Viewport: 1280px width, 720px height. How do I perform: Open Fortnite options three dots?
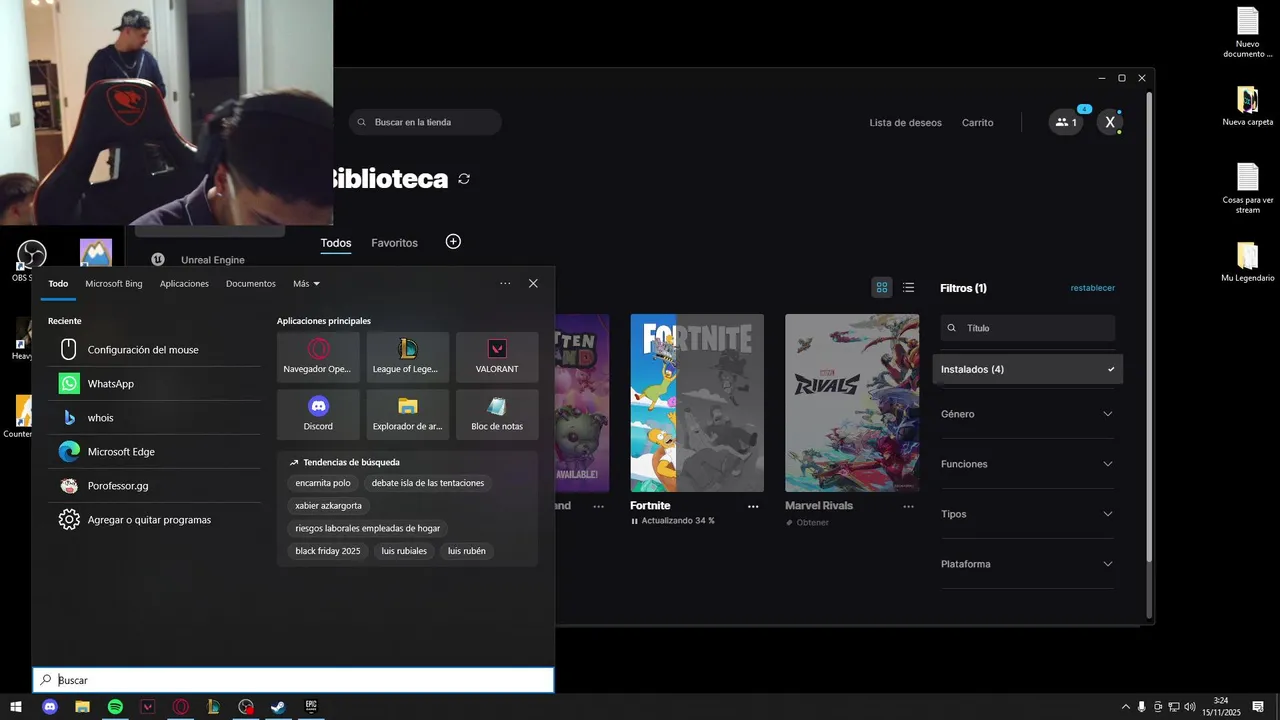(753, 507)
